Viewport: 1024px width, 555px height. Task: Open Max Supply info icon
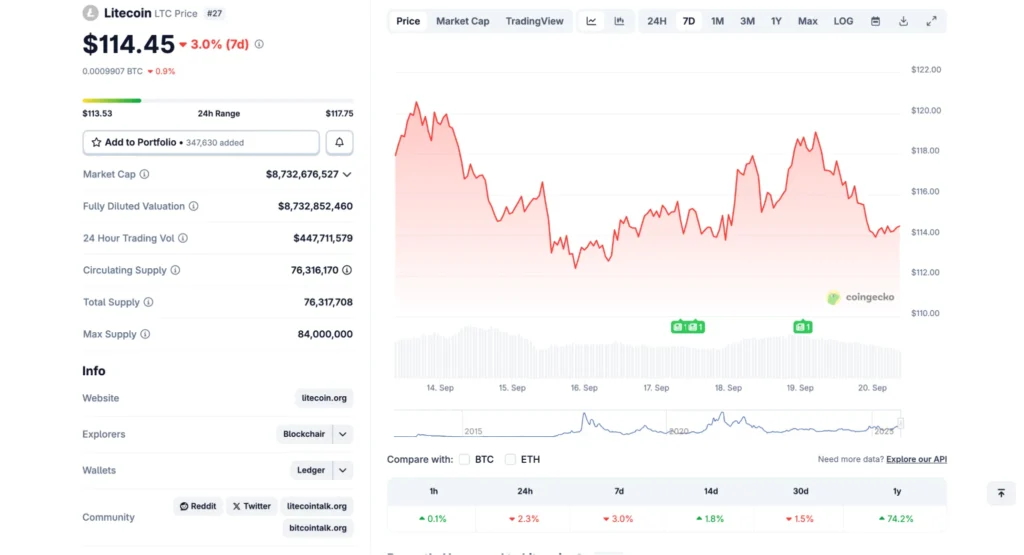(x=145, y=334)
